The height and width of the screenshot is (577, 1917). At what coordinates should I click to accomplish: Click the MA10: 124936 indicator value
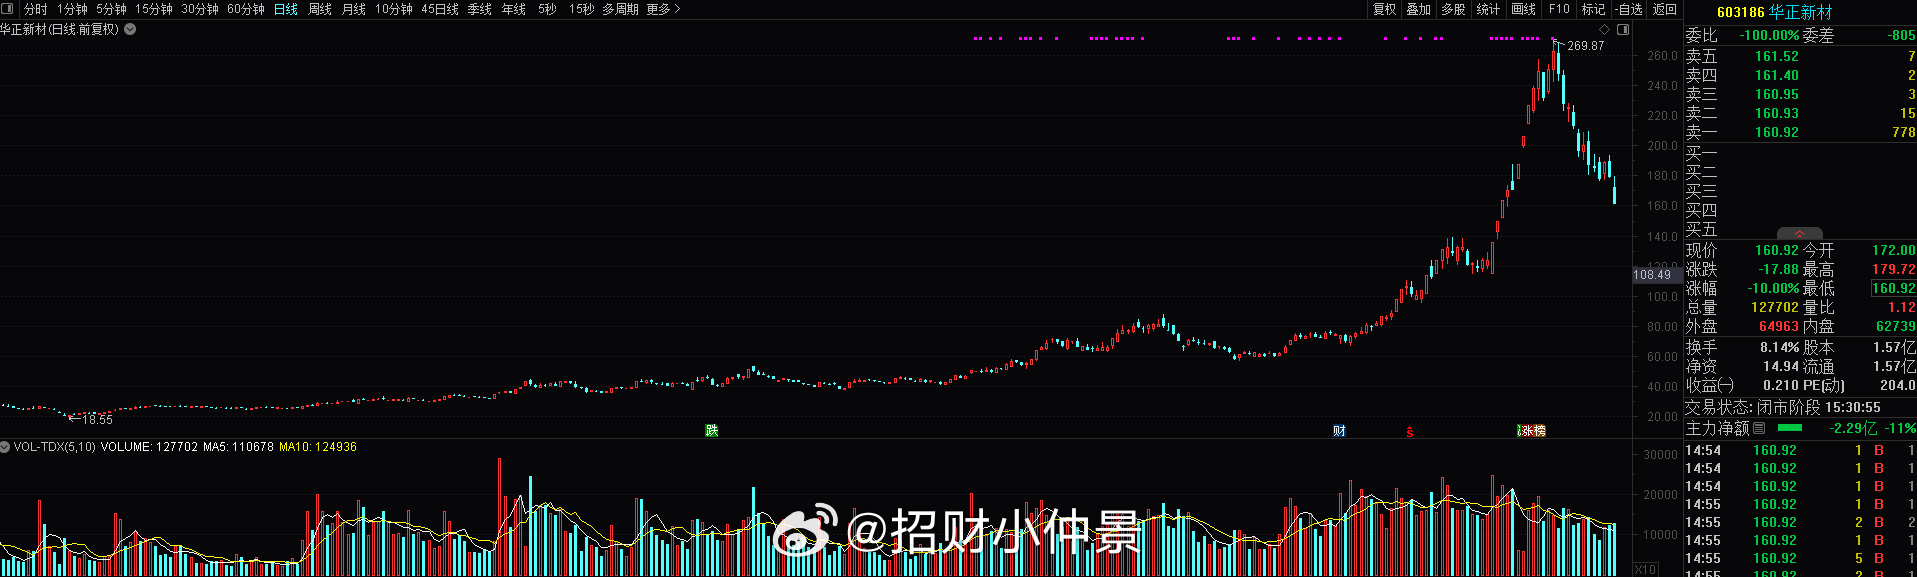click(x=318, y=447)
